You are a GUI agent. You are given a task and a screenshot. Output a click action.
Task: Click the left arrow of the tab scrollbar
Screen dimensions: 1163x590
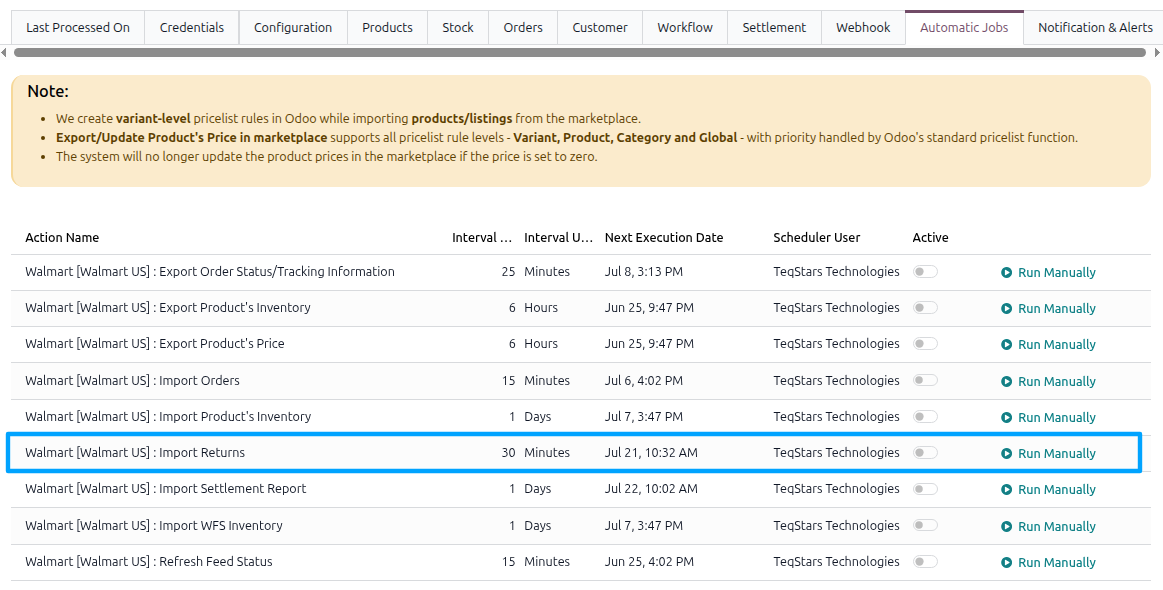point(4,53)
